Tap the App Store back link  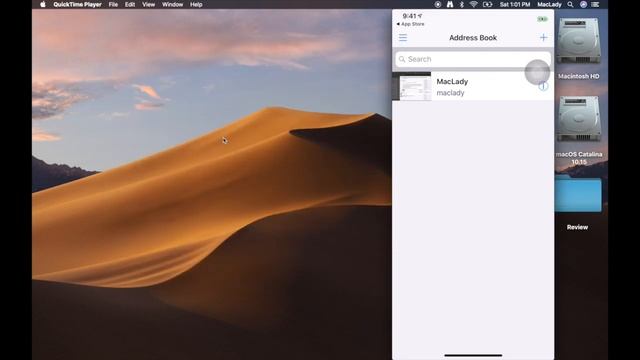pyautogui.click(x=411, y=24)
